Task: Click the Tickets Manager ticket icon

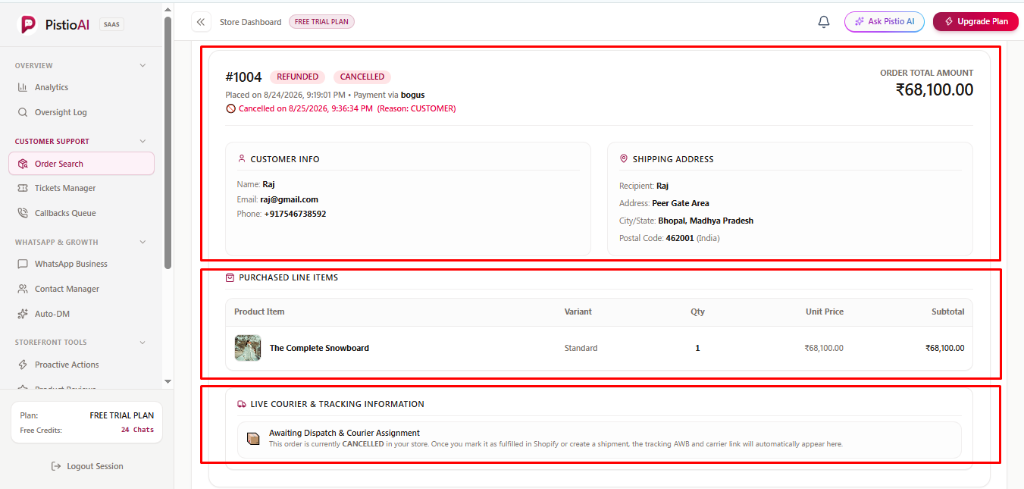Action: tap(22, 188)
